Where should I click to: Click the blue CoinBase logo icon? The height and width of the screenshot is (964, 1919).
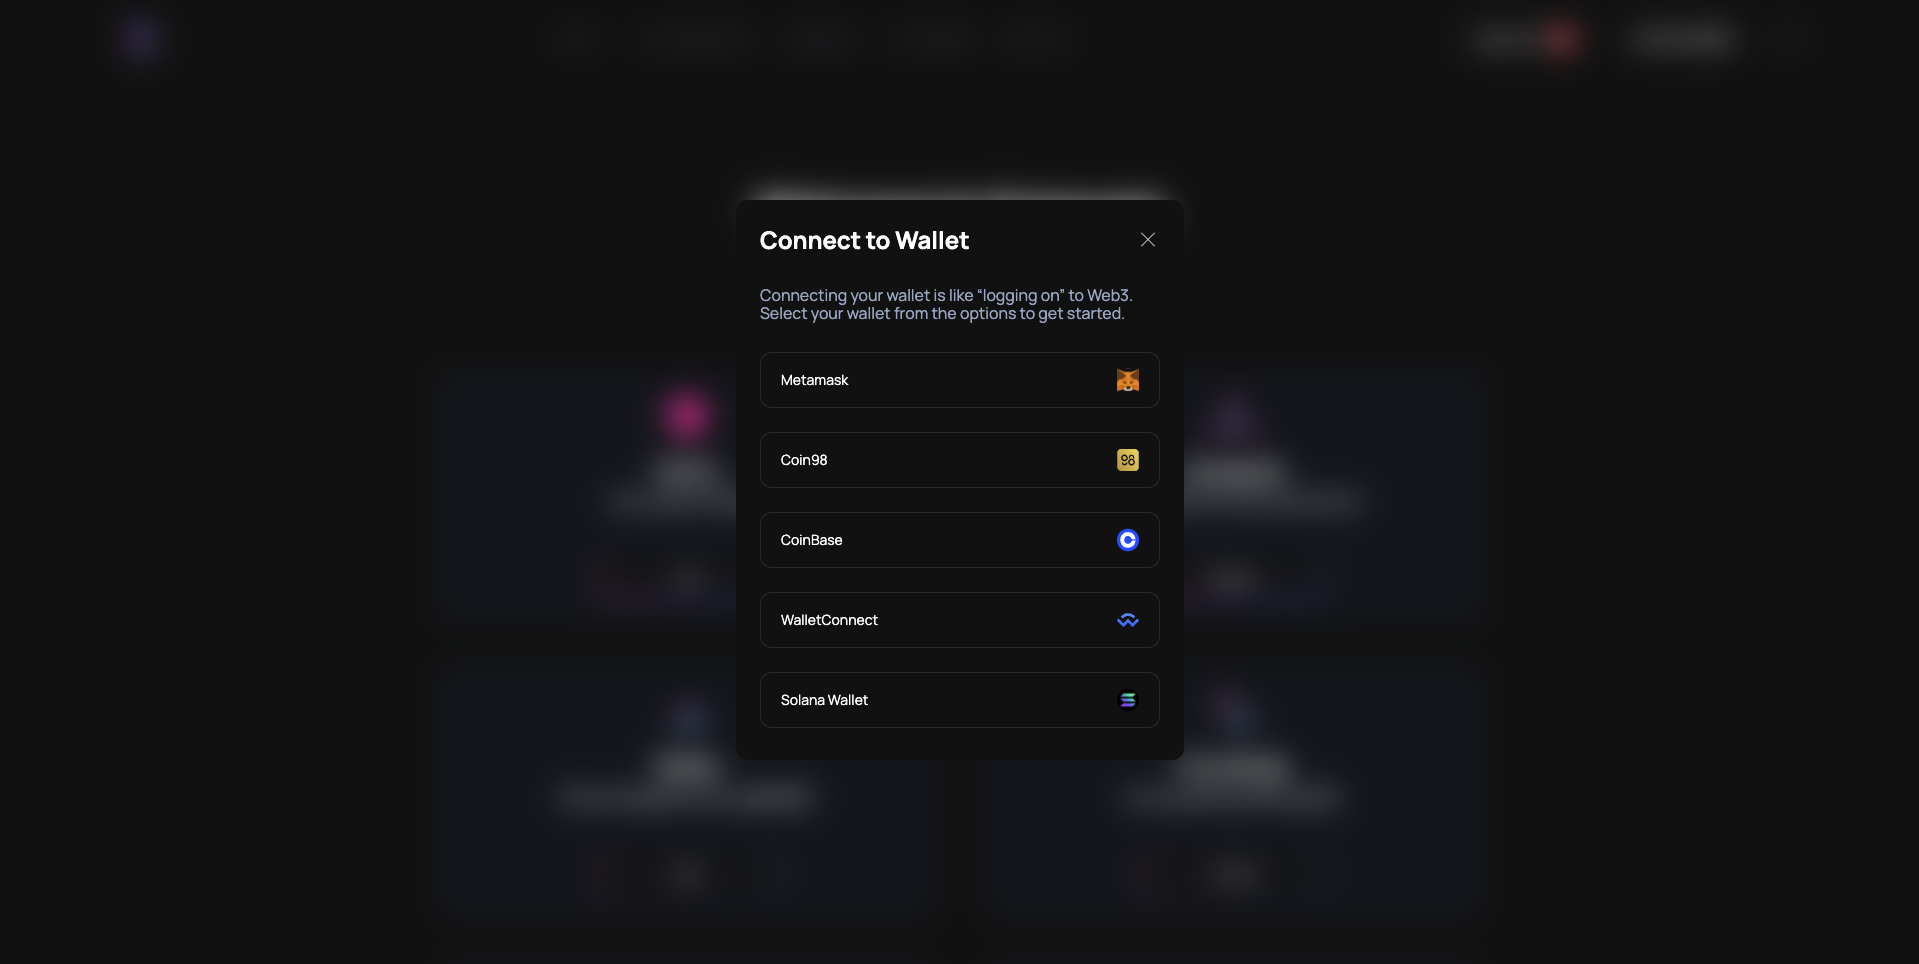pyautogui.click(x=1127, y=540)
